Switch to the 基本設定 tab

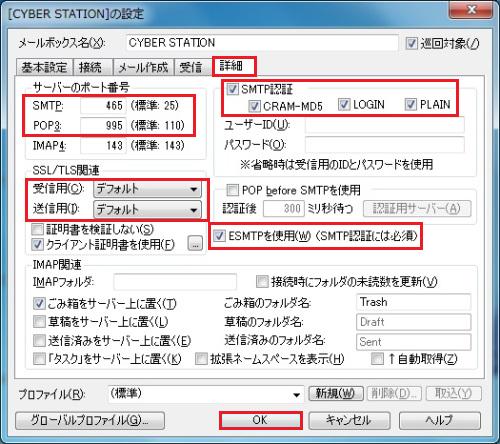click(x=44, y=68)
